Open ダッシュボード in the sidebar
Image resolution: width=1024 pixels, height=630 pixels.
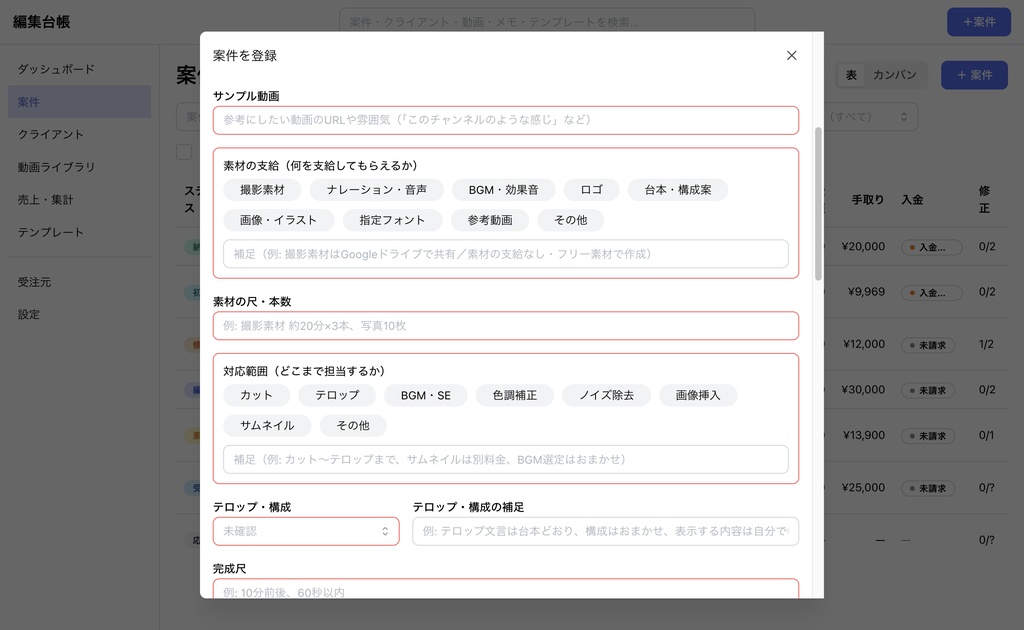tap(79, 69)
